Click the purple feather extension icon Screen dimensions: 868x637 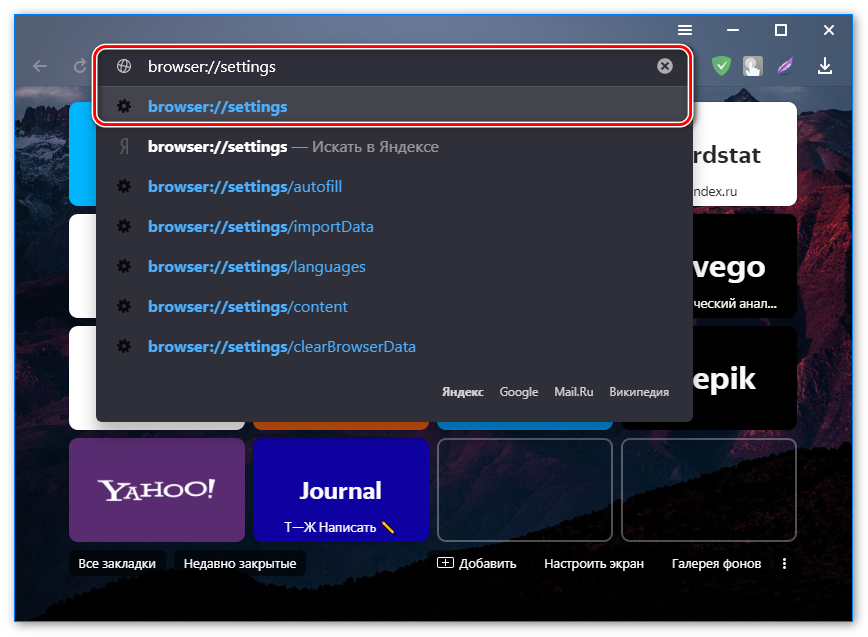pyautogui.click(x=786, y=67)
